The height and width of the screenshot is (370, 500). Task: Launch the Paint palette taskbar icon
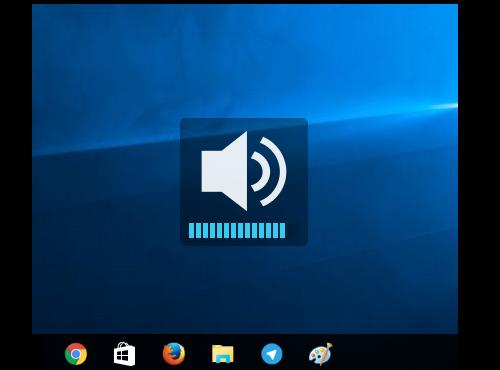(321, 354)
